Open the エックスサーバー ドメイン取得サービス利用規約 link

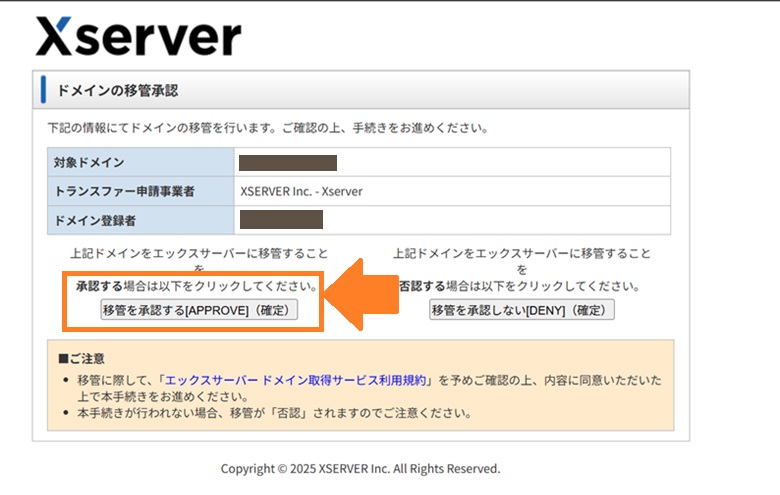tap(296, 380)
